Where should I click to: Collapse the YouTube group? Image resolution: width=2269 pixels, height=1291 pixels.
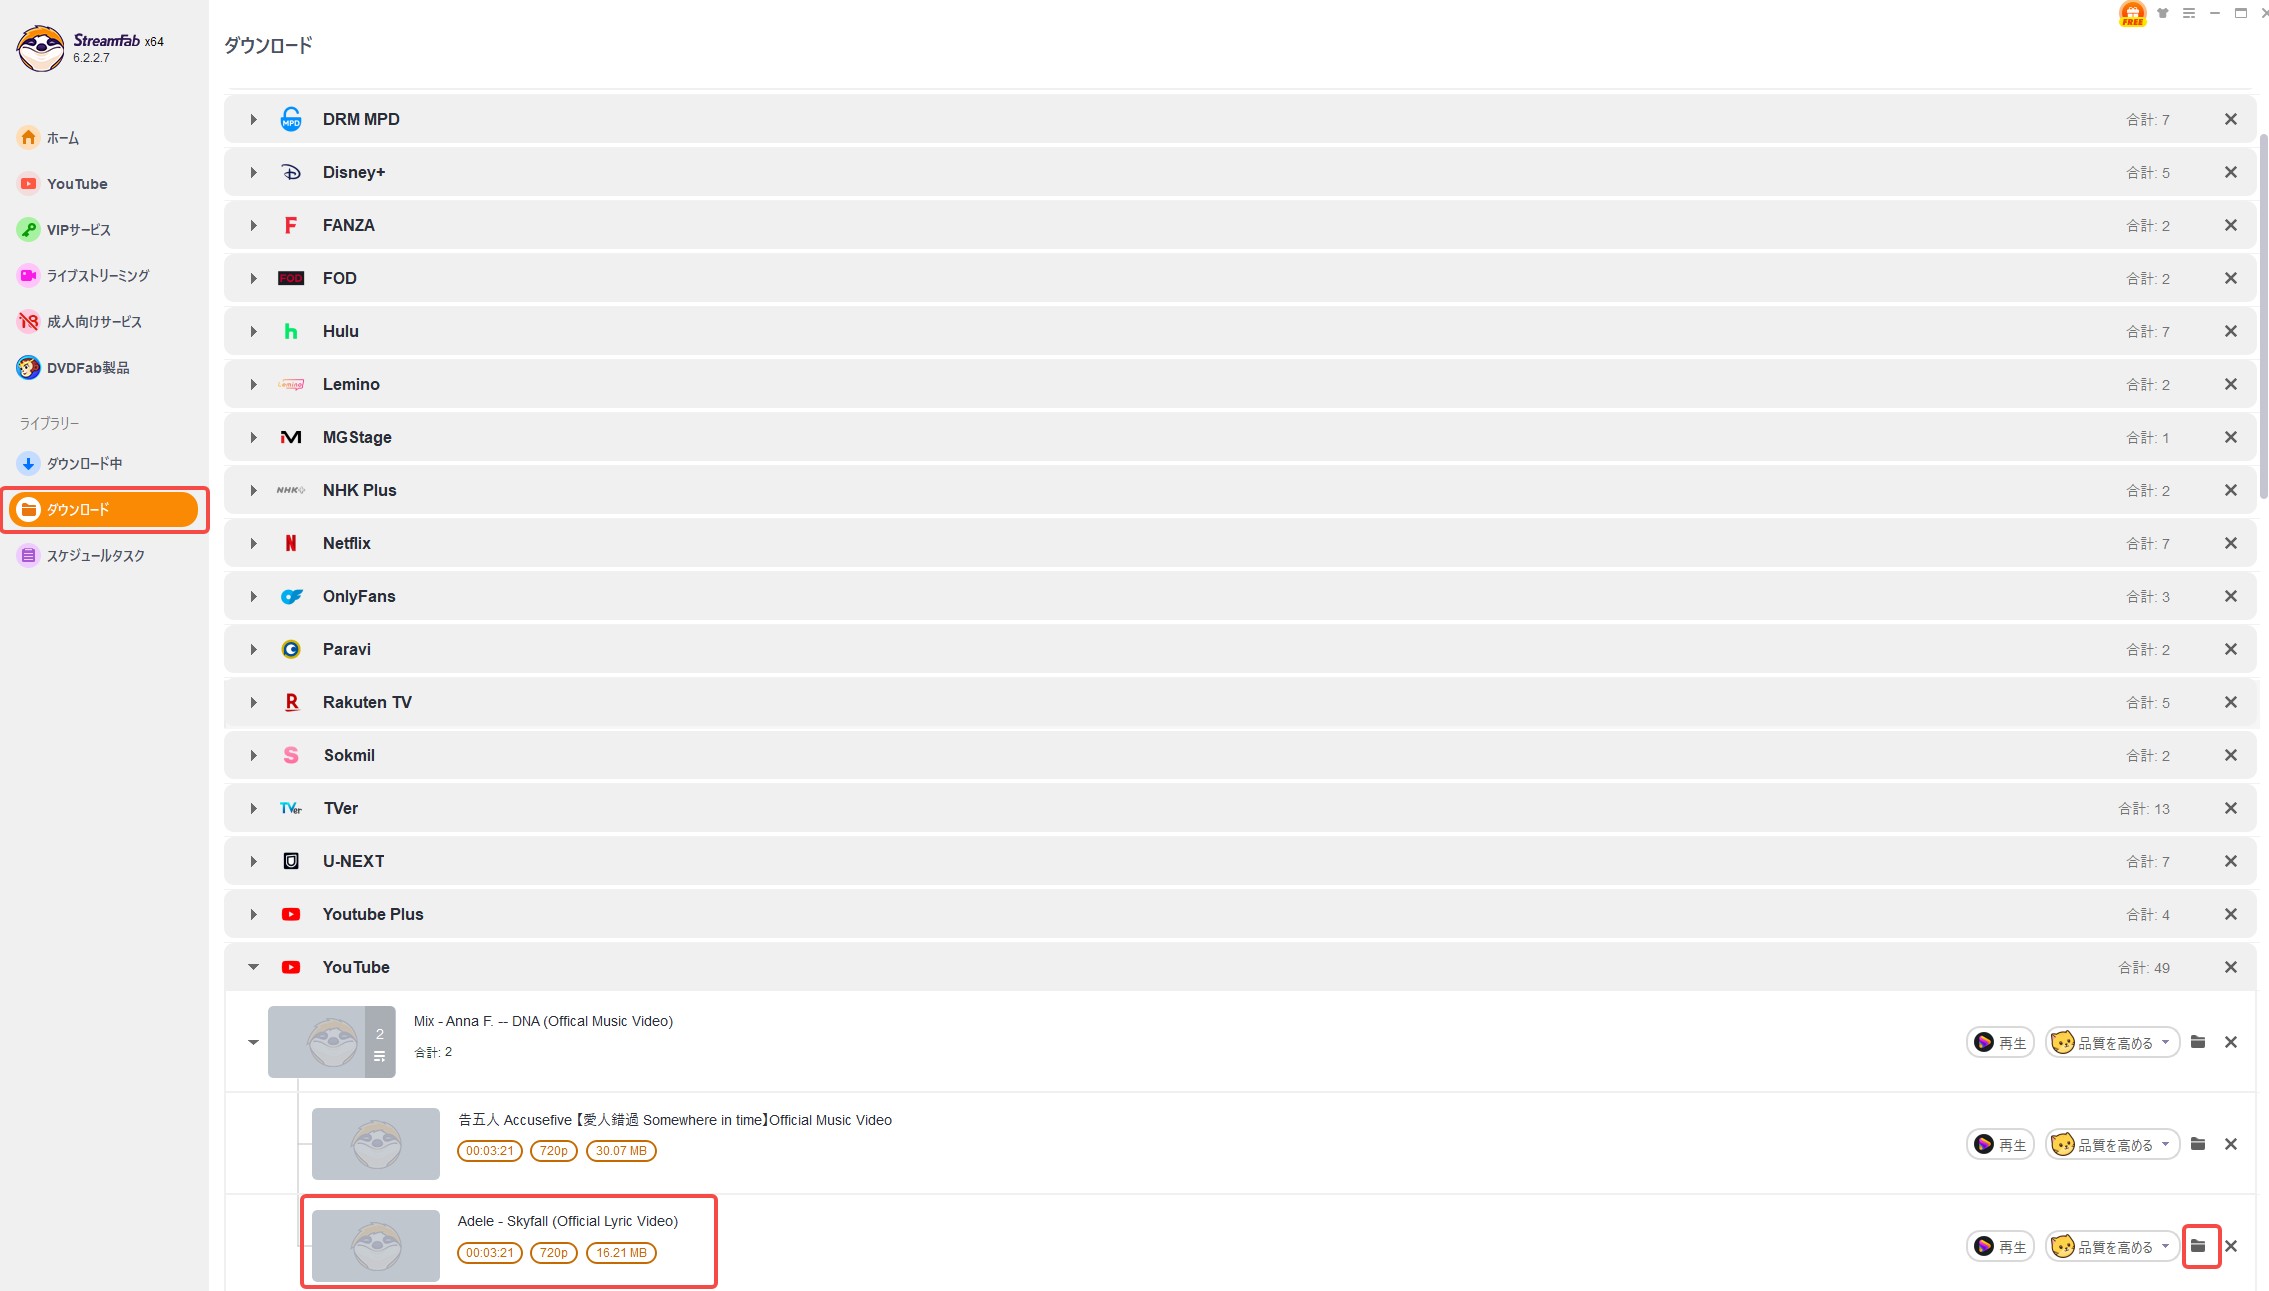pos(254,967)
